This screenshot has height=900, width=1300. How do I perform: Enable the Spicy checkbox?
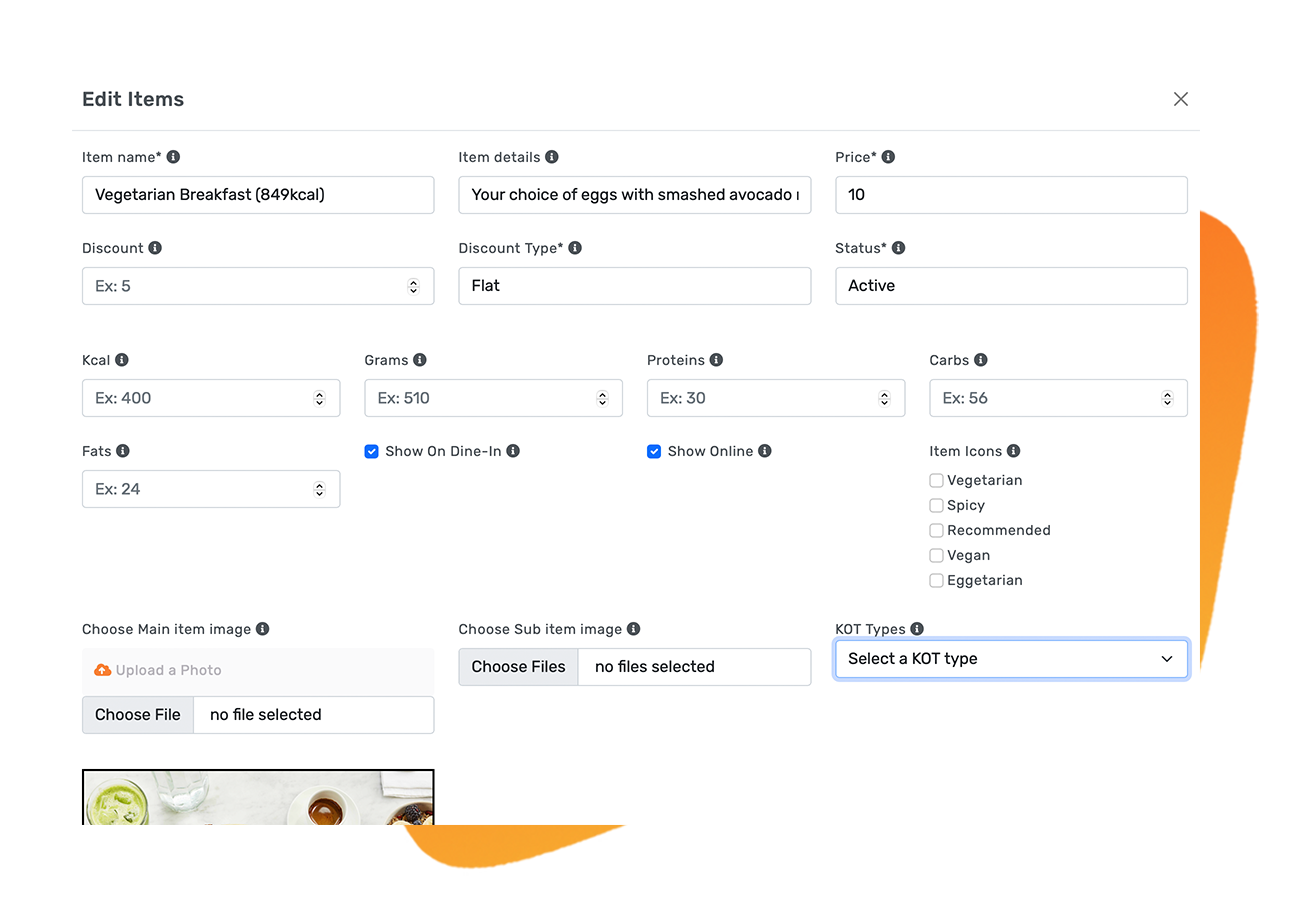point(936,506)
